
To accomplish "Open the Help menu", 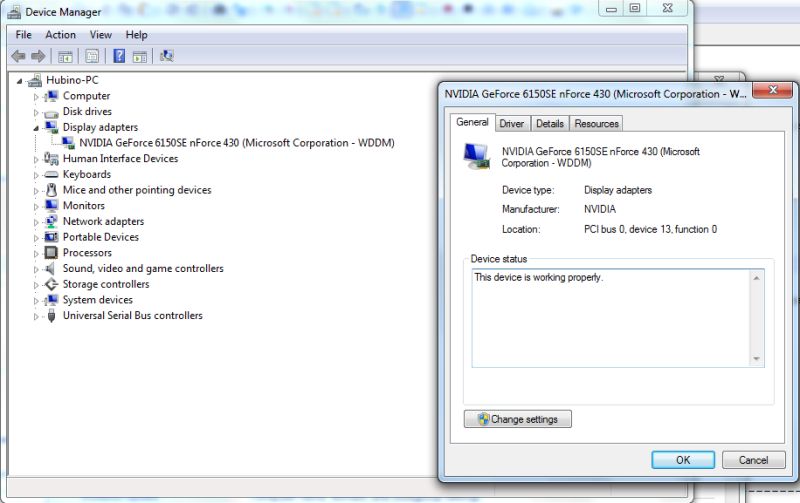I will click(136, 35).
